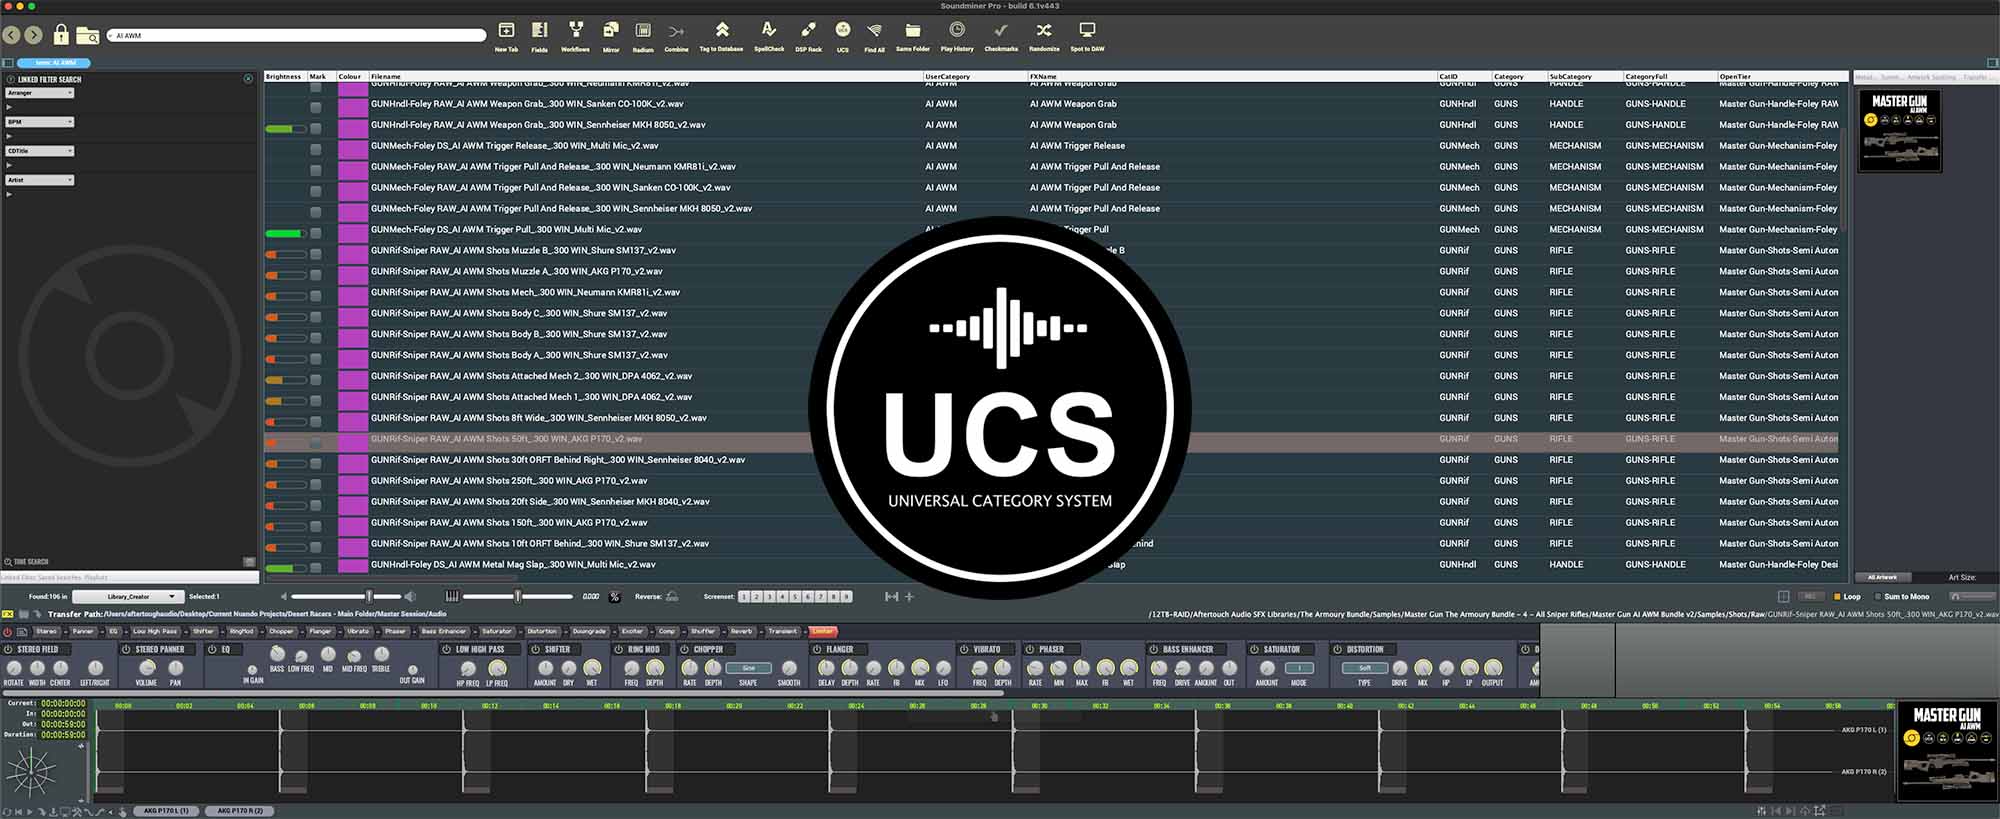Image resolution: width=2000 pixels, height=819 pixels.
Task: Toggle the Sum to Mono checkbox
Action: 1878,597
